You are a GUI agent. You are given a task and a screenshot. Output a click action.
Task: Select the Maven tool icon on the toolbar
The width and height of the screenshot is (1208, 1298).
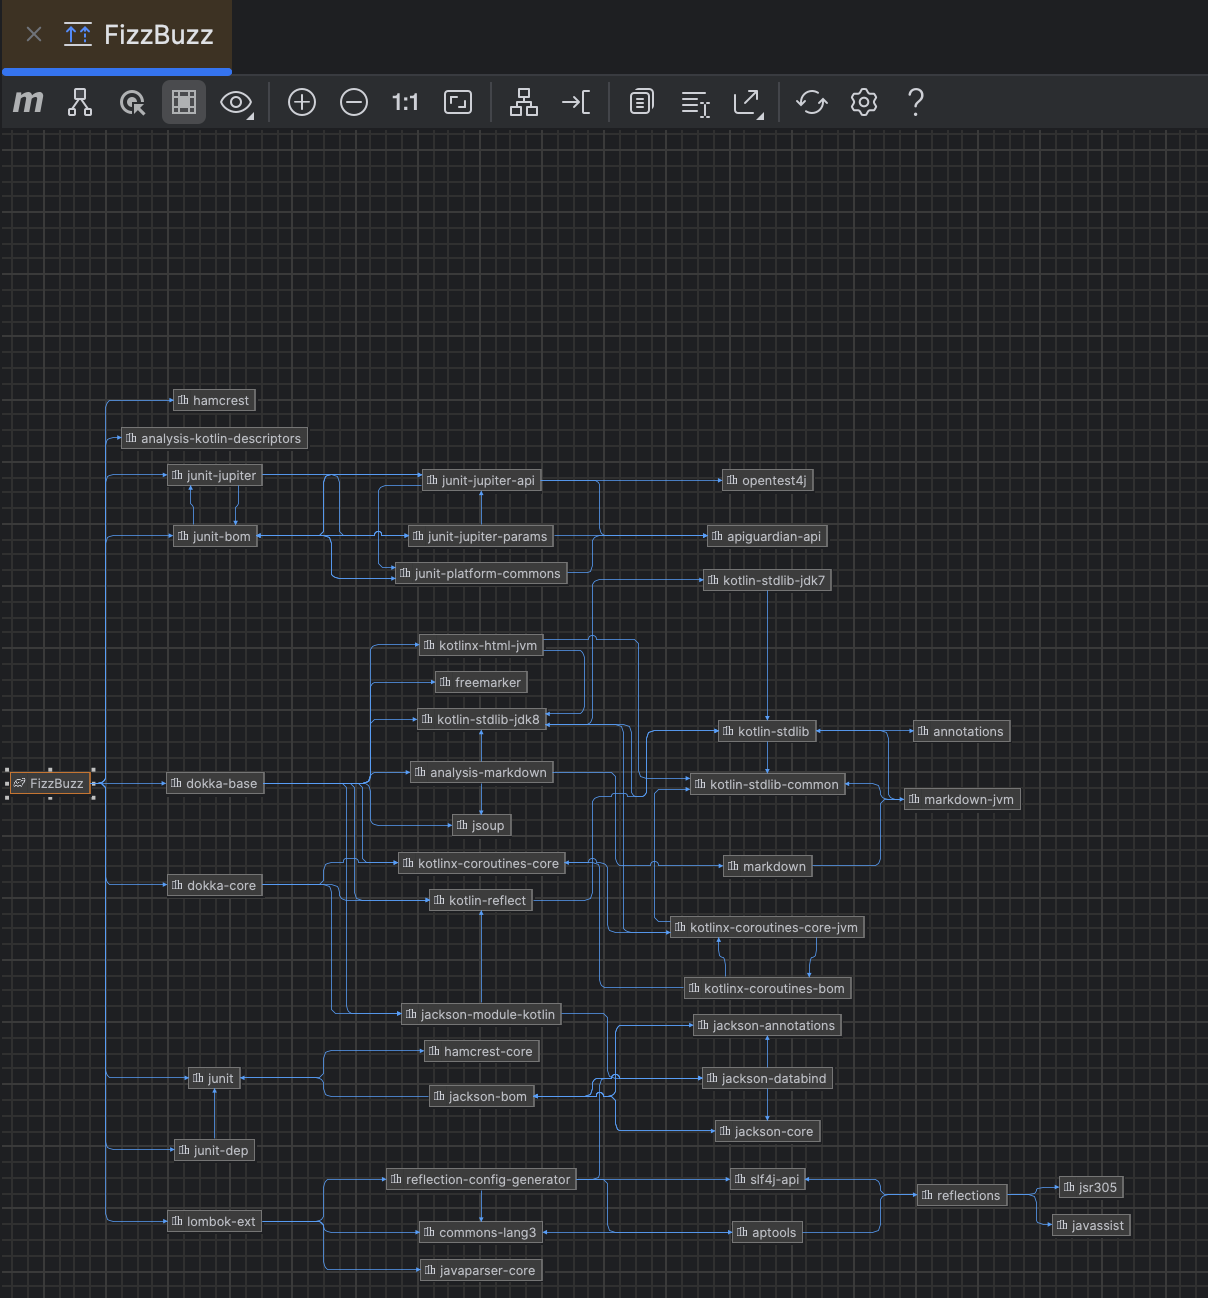point(27,101)
